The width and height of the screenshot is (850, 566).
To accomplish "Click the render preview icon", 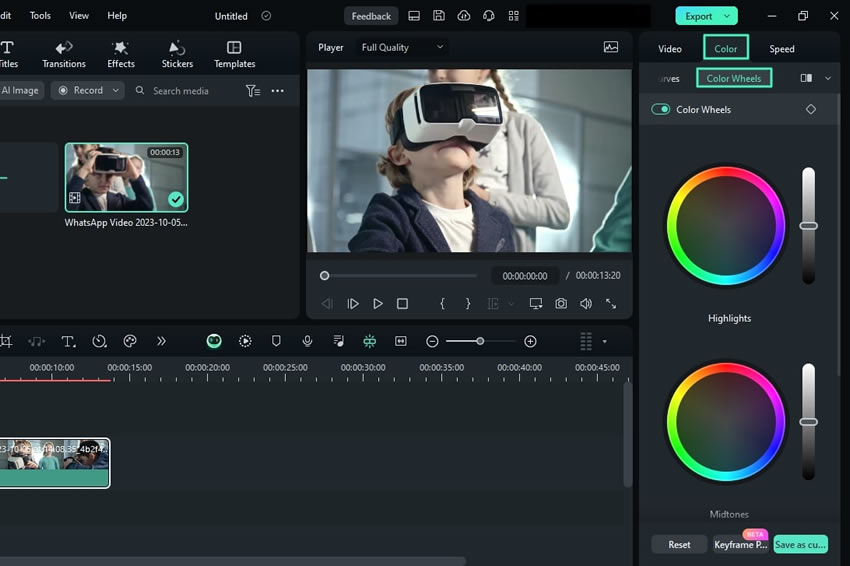I will tap(245, 341).
